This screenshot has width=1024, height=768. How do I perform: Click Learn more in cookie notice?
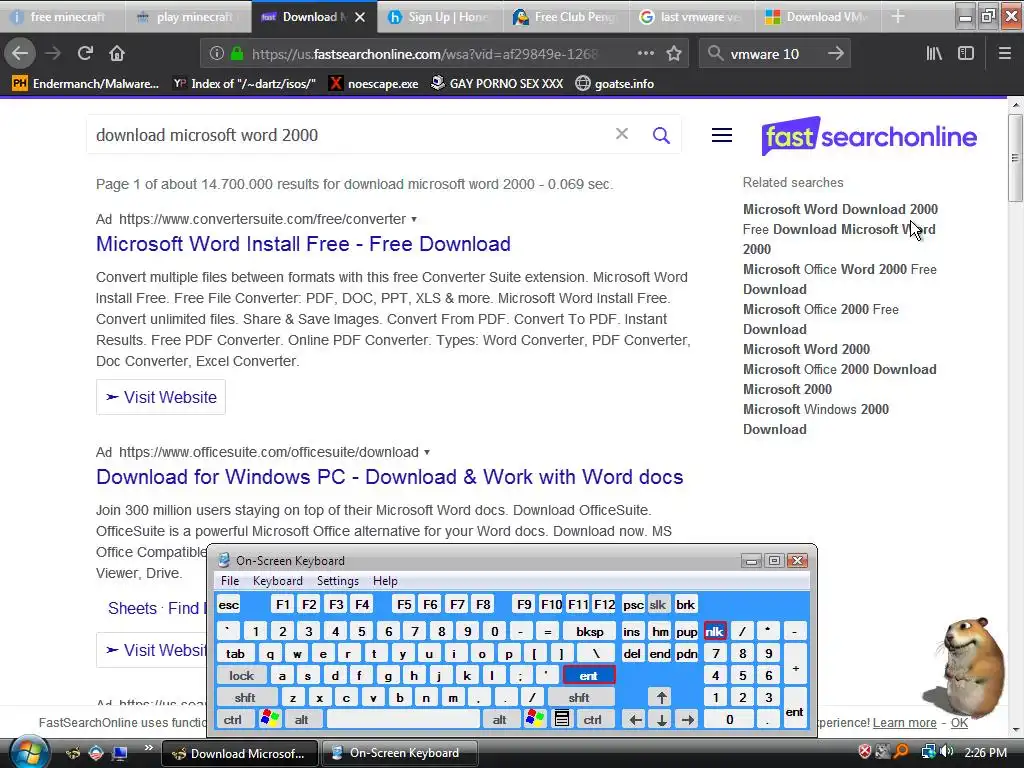click(x=904, y=723)
